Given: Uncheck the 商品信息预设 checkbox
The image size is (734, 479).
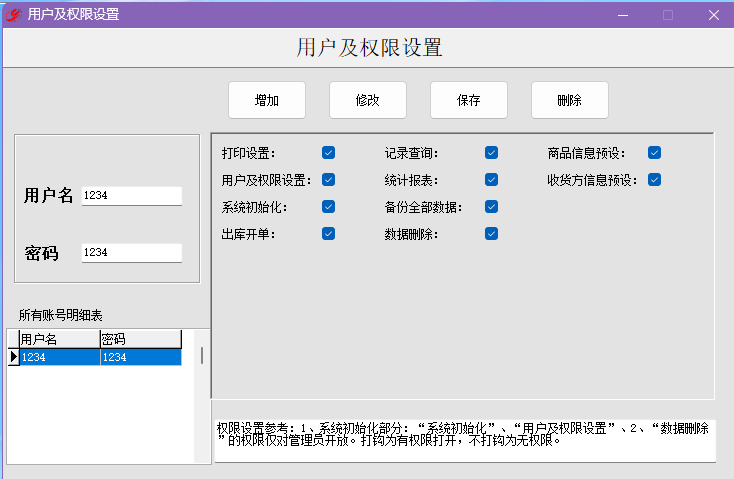Looking at the screenshot, I should 654,153.
